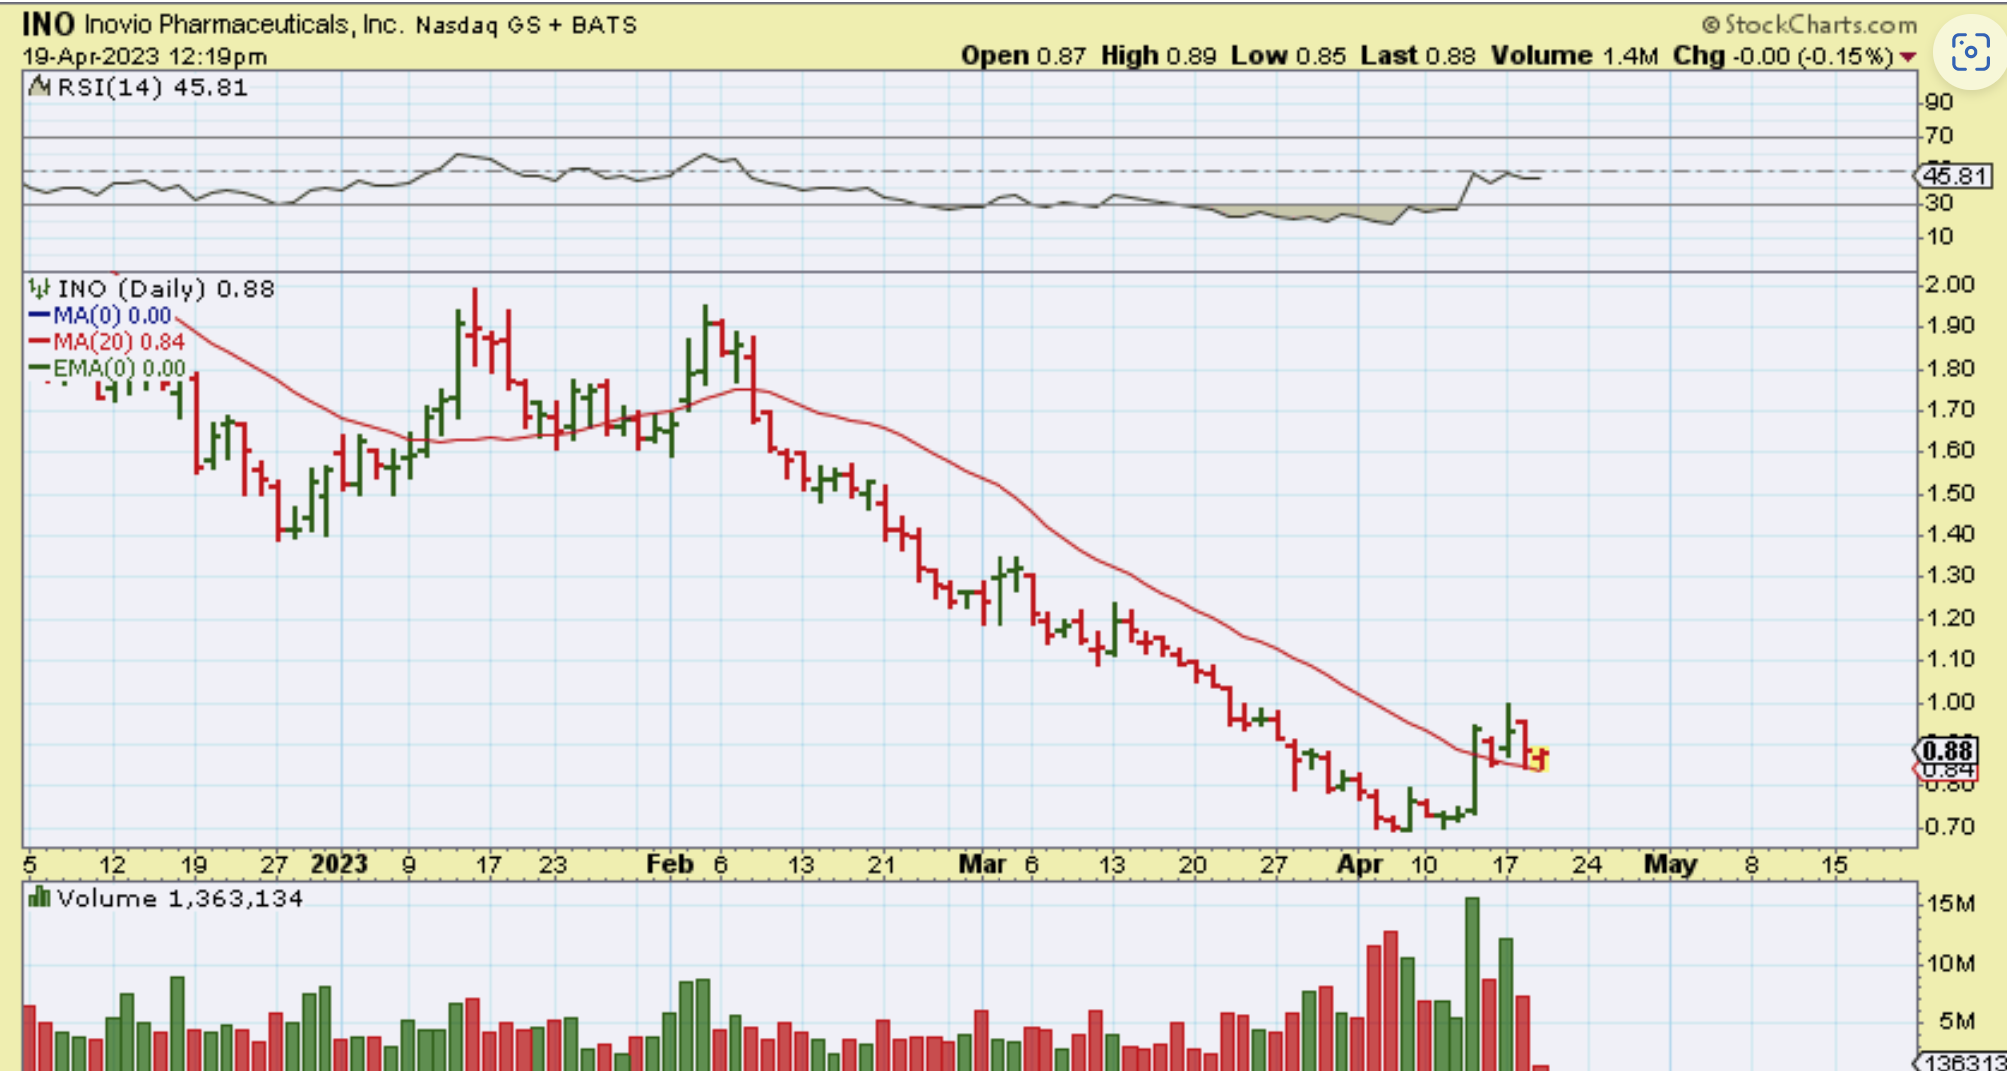The height and width of the screenshot is (1071, 2007).
Task: Click the 15M volume axis label
Action: (x=1951, y=904)
